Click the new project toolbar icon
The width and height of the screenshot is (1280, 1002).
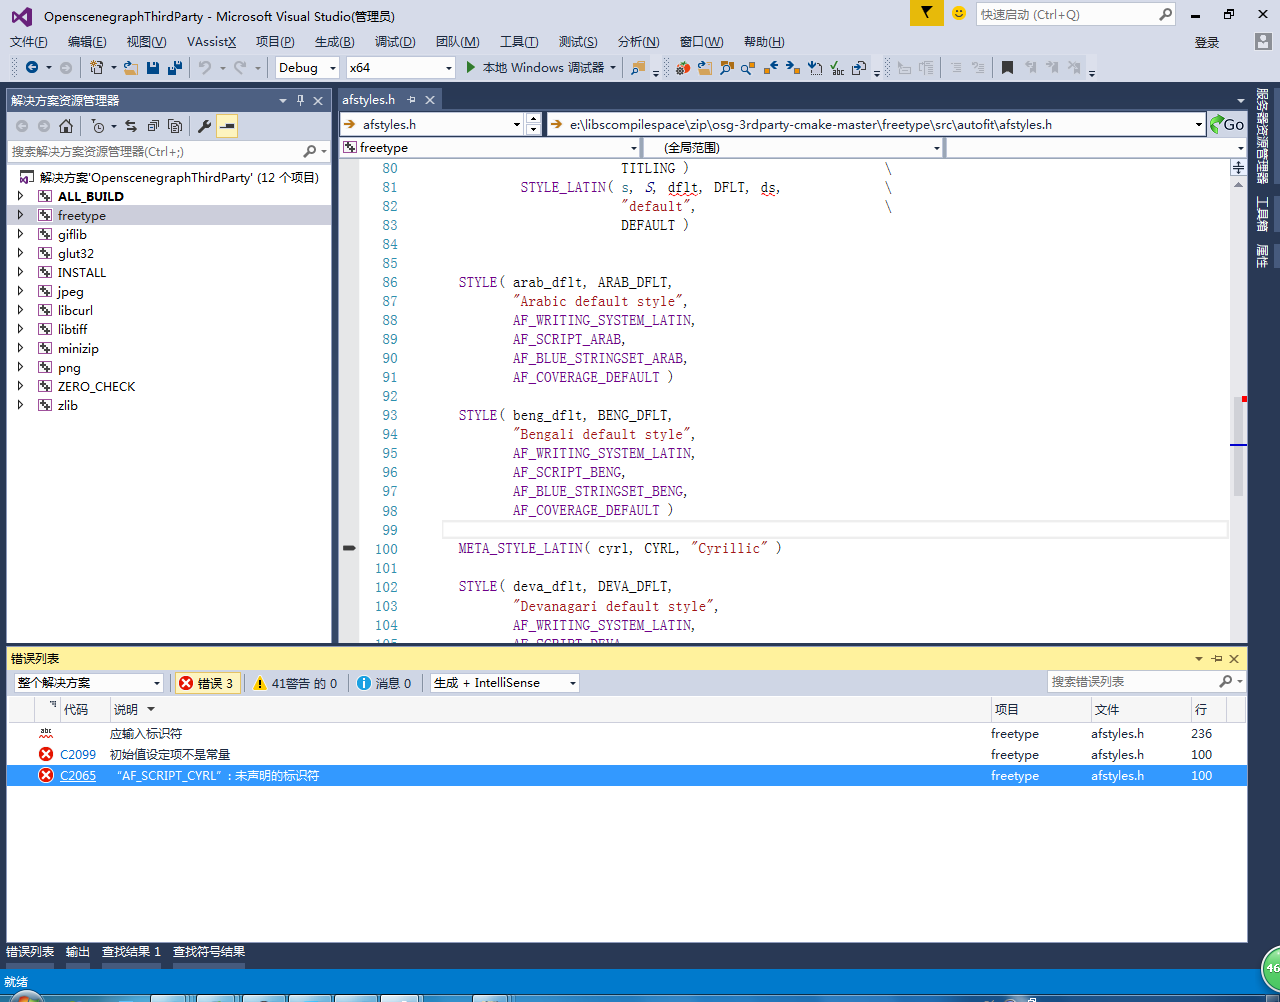(x=96, y=67)
